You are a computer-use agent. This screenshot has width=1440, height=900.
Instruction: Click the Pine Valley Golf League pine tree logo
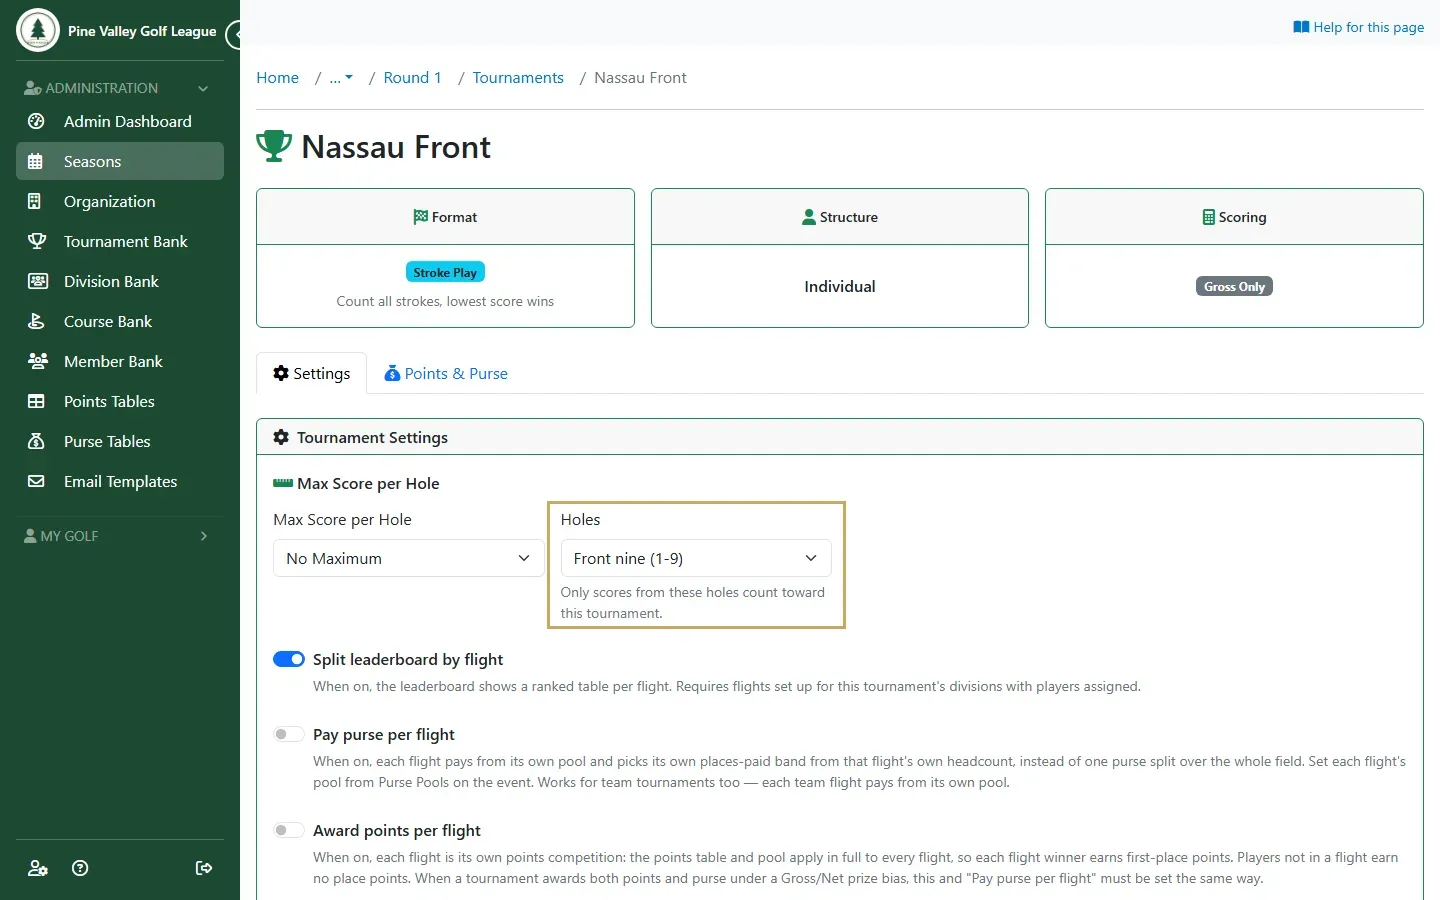click(x=38, y=30)
